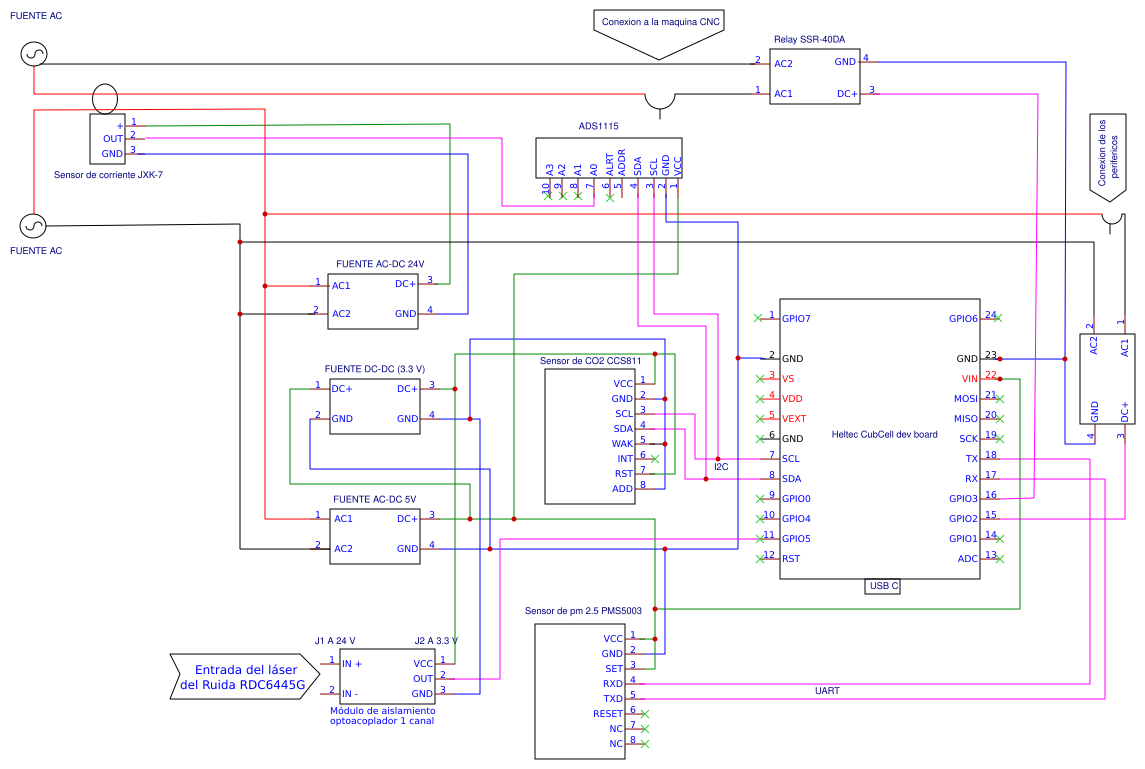Click the FUENTE AC-DC 24V supply block
The width and height of the screenshot is (1145, 769).
tap(375, 299)
